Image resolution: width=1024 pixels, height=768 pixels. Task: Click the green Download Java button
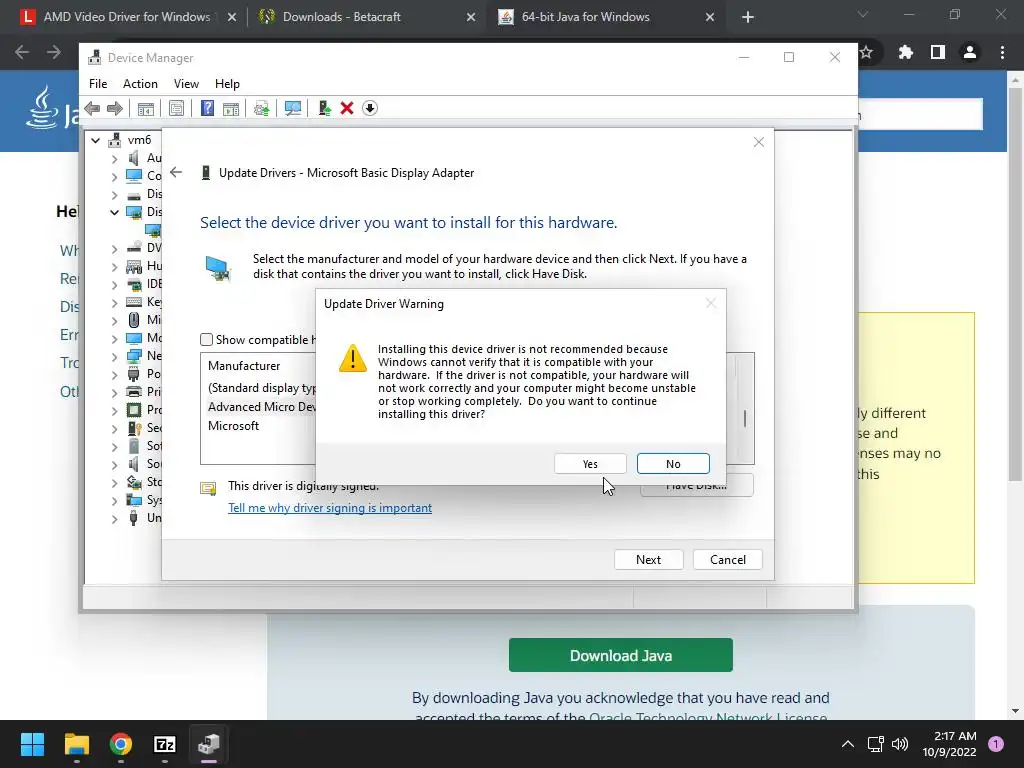pos(620,655)
